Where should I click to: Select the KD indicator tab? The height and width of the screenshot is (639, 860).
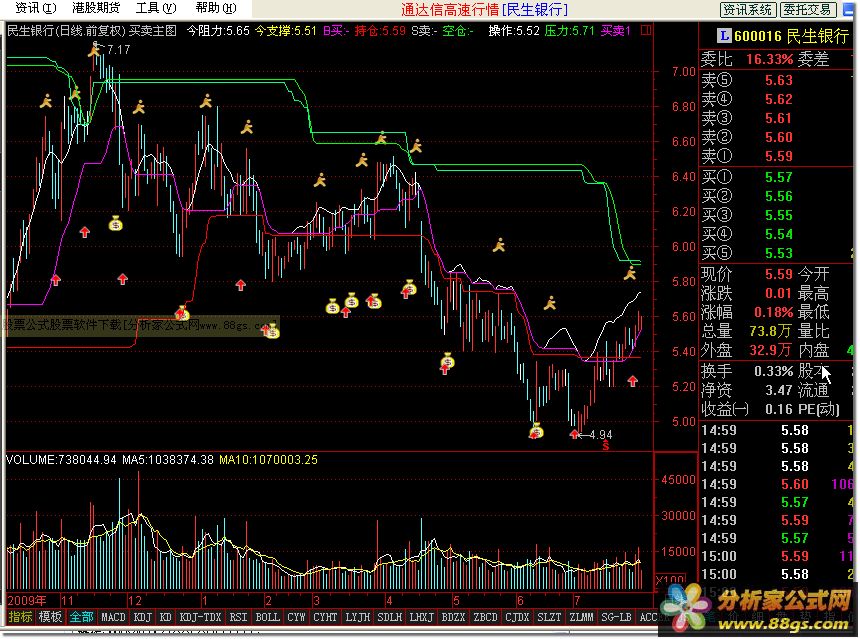(166, 618)
